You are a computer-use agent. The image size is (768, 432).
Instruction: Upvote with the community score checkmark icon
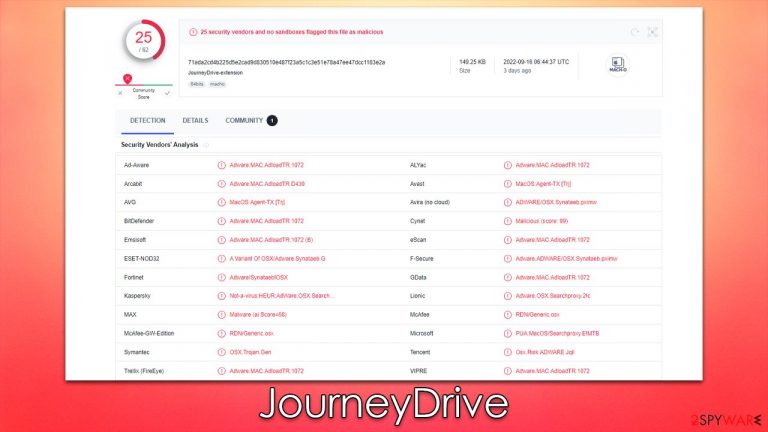167,93
